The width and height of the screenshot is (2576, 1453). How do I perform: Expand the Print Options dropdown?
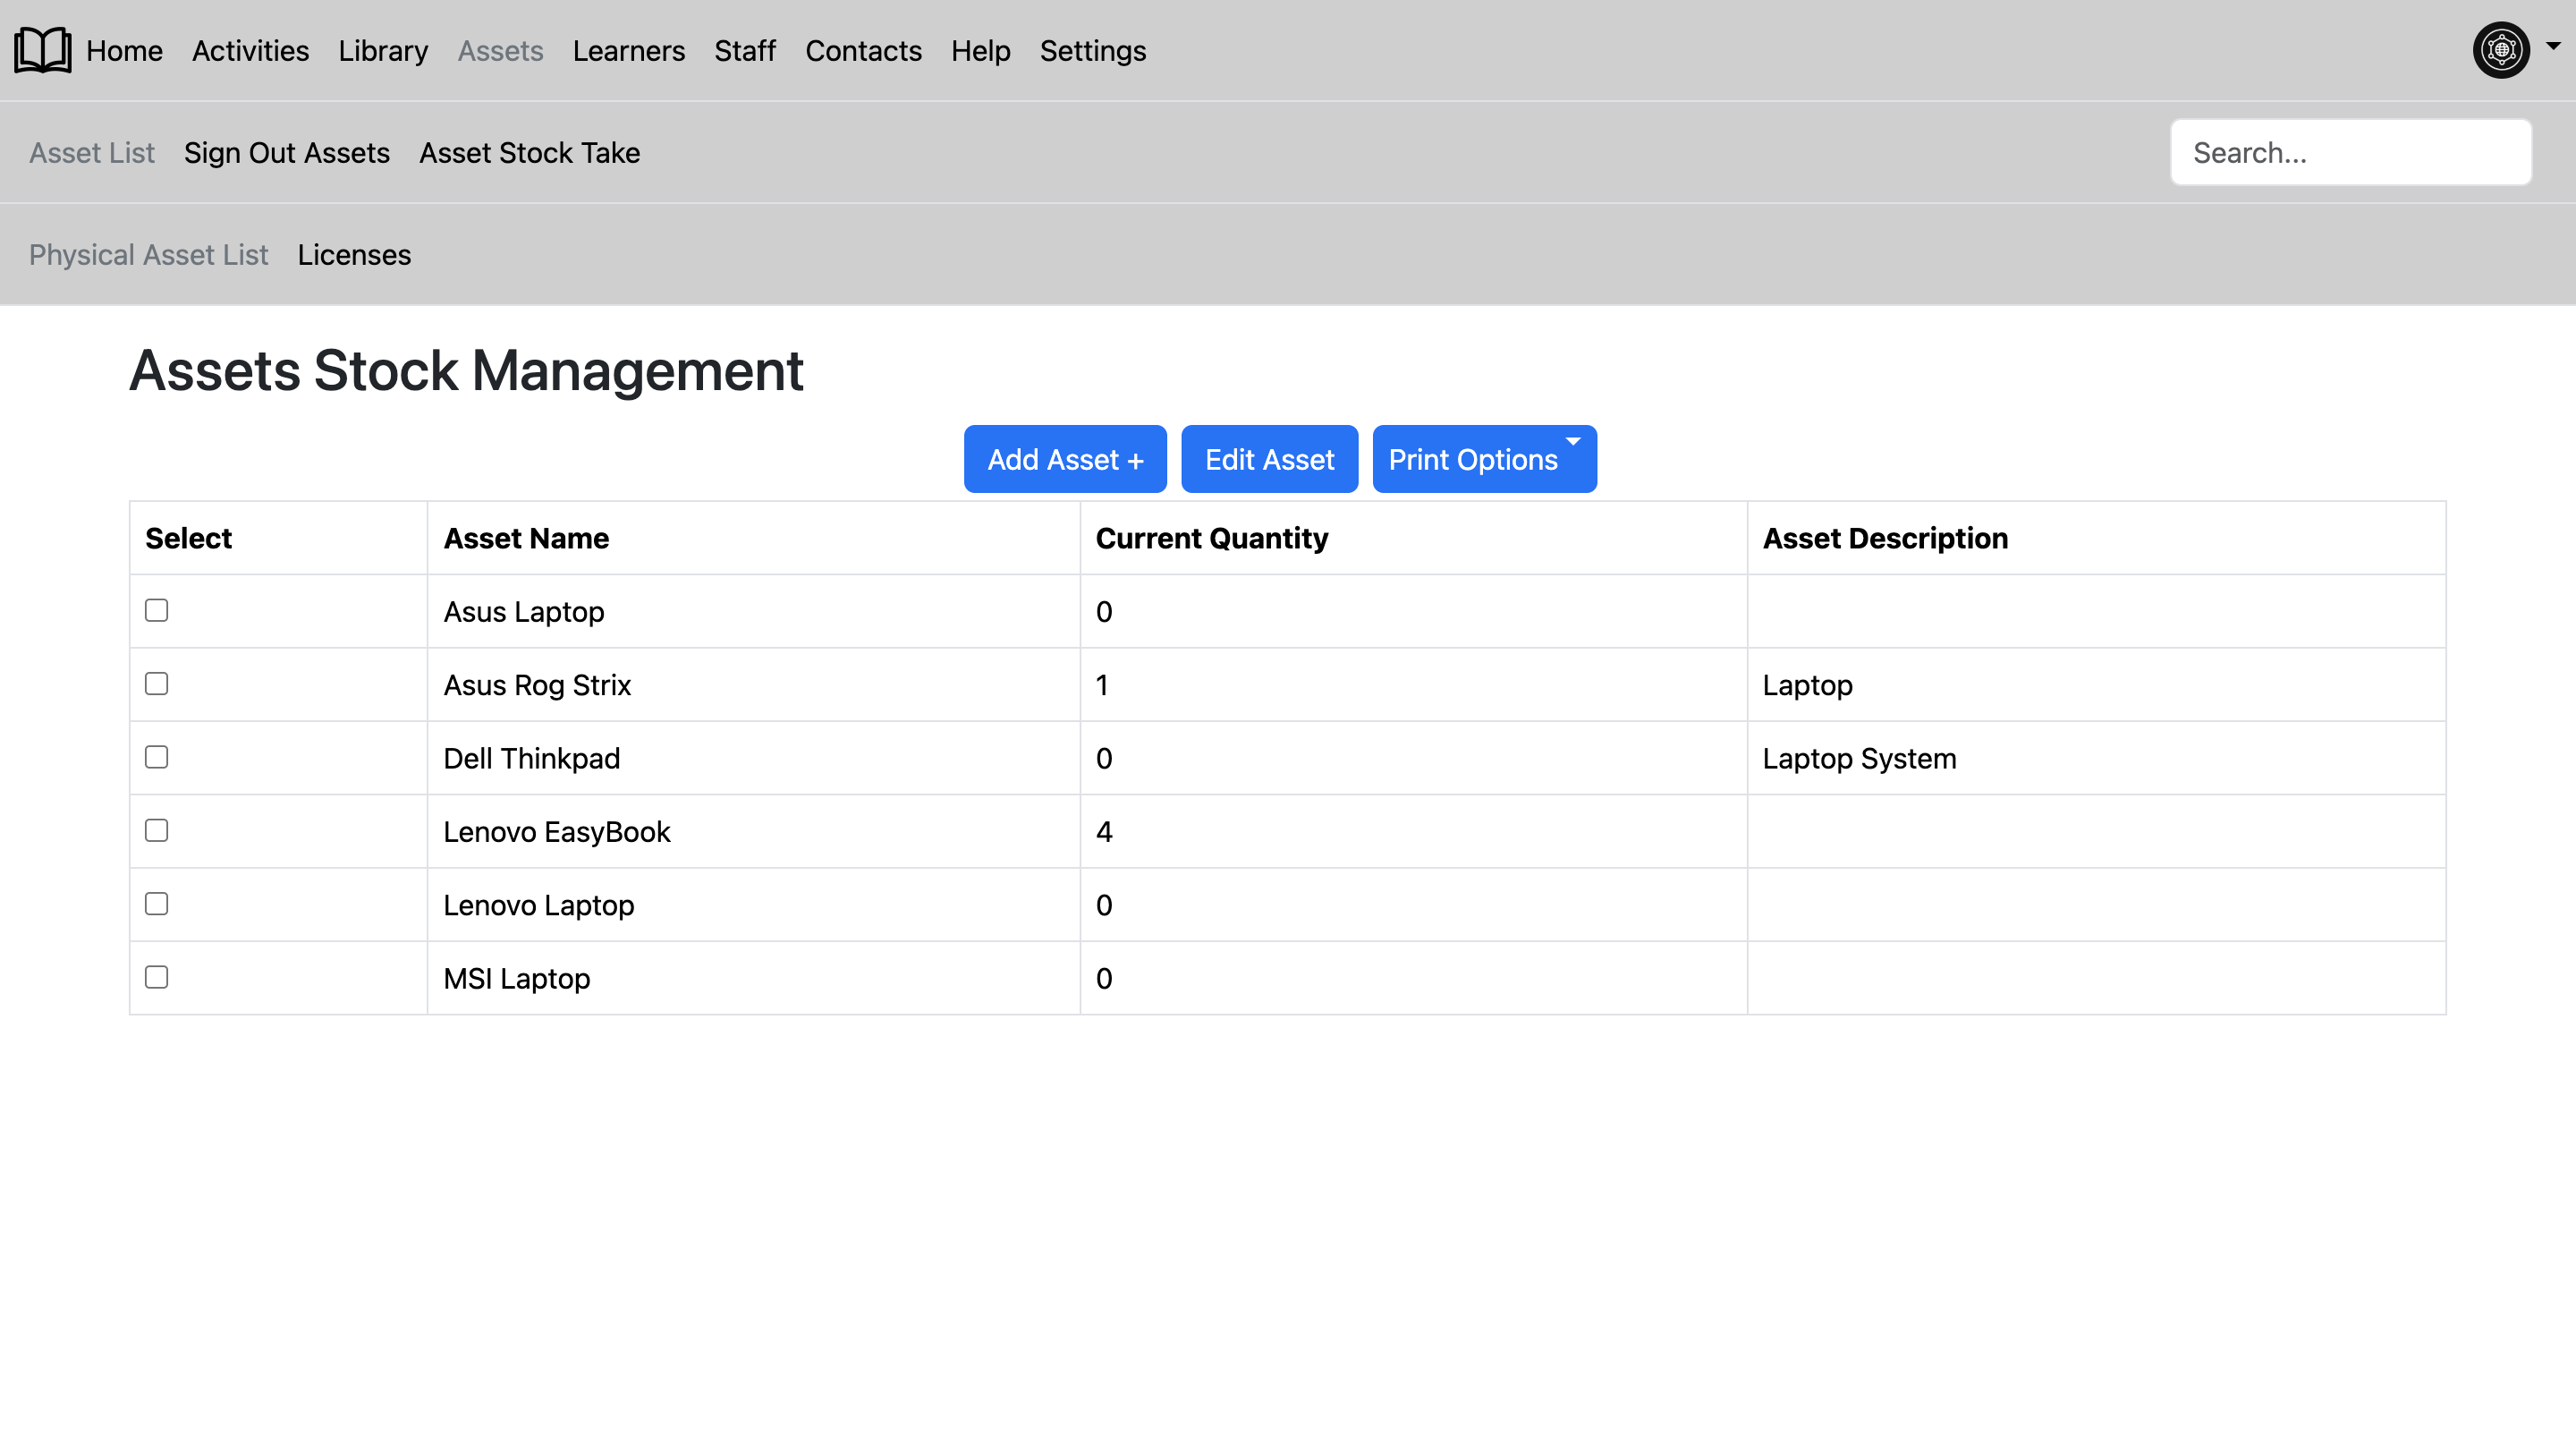(x=1483, y=459)
